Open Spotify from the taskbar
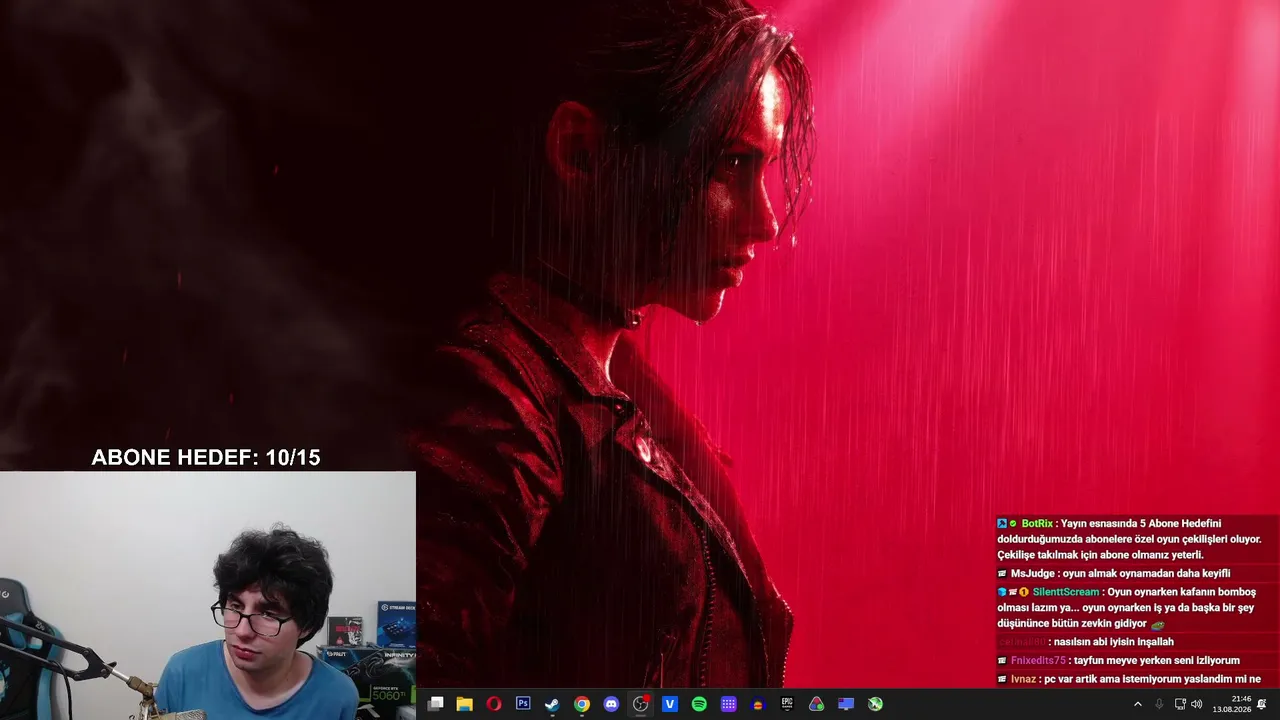 pos(699,704)
